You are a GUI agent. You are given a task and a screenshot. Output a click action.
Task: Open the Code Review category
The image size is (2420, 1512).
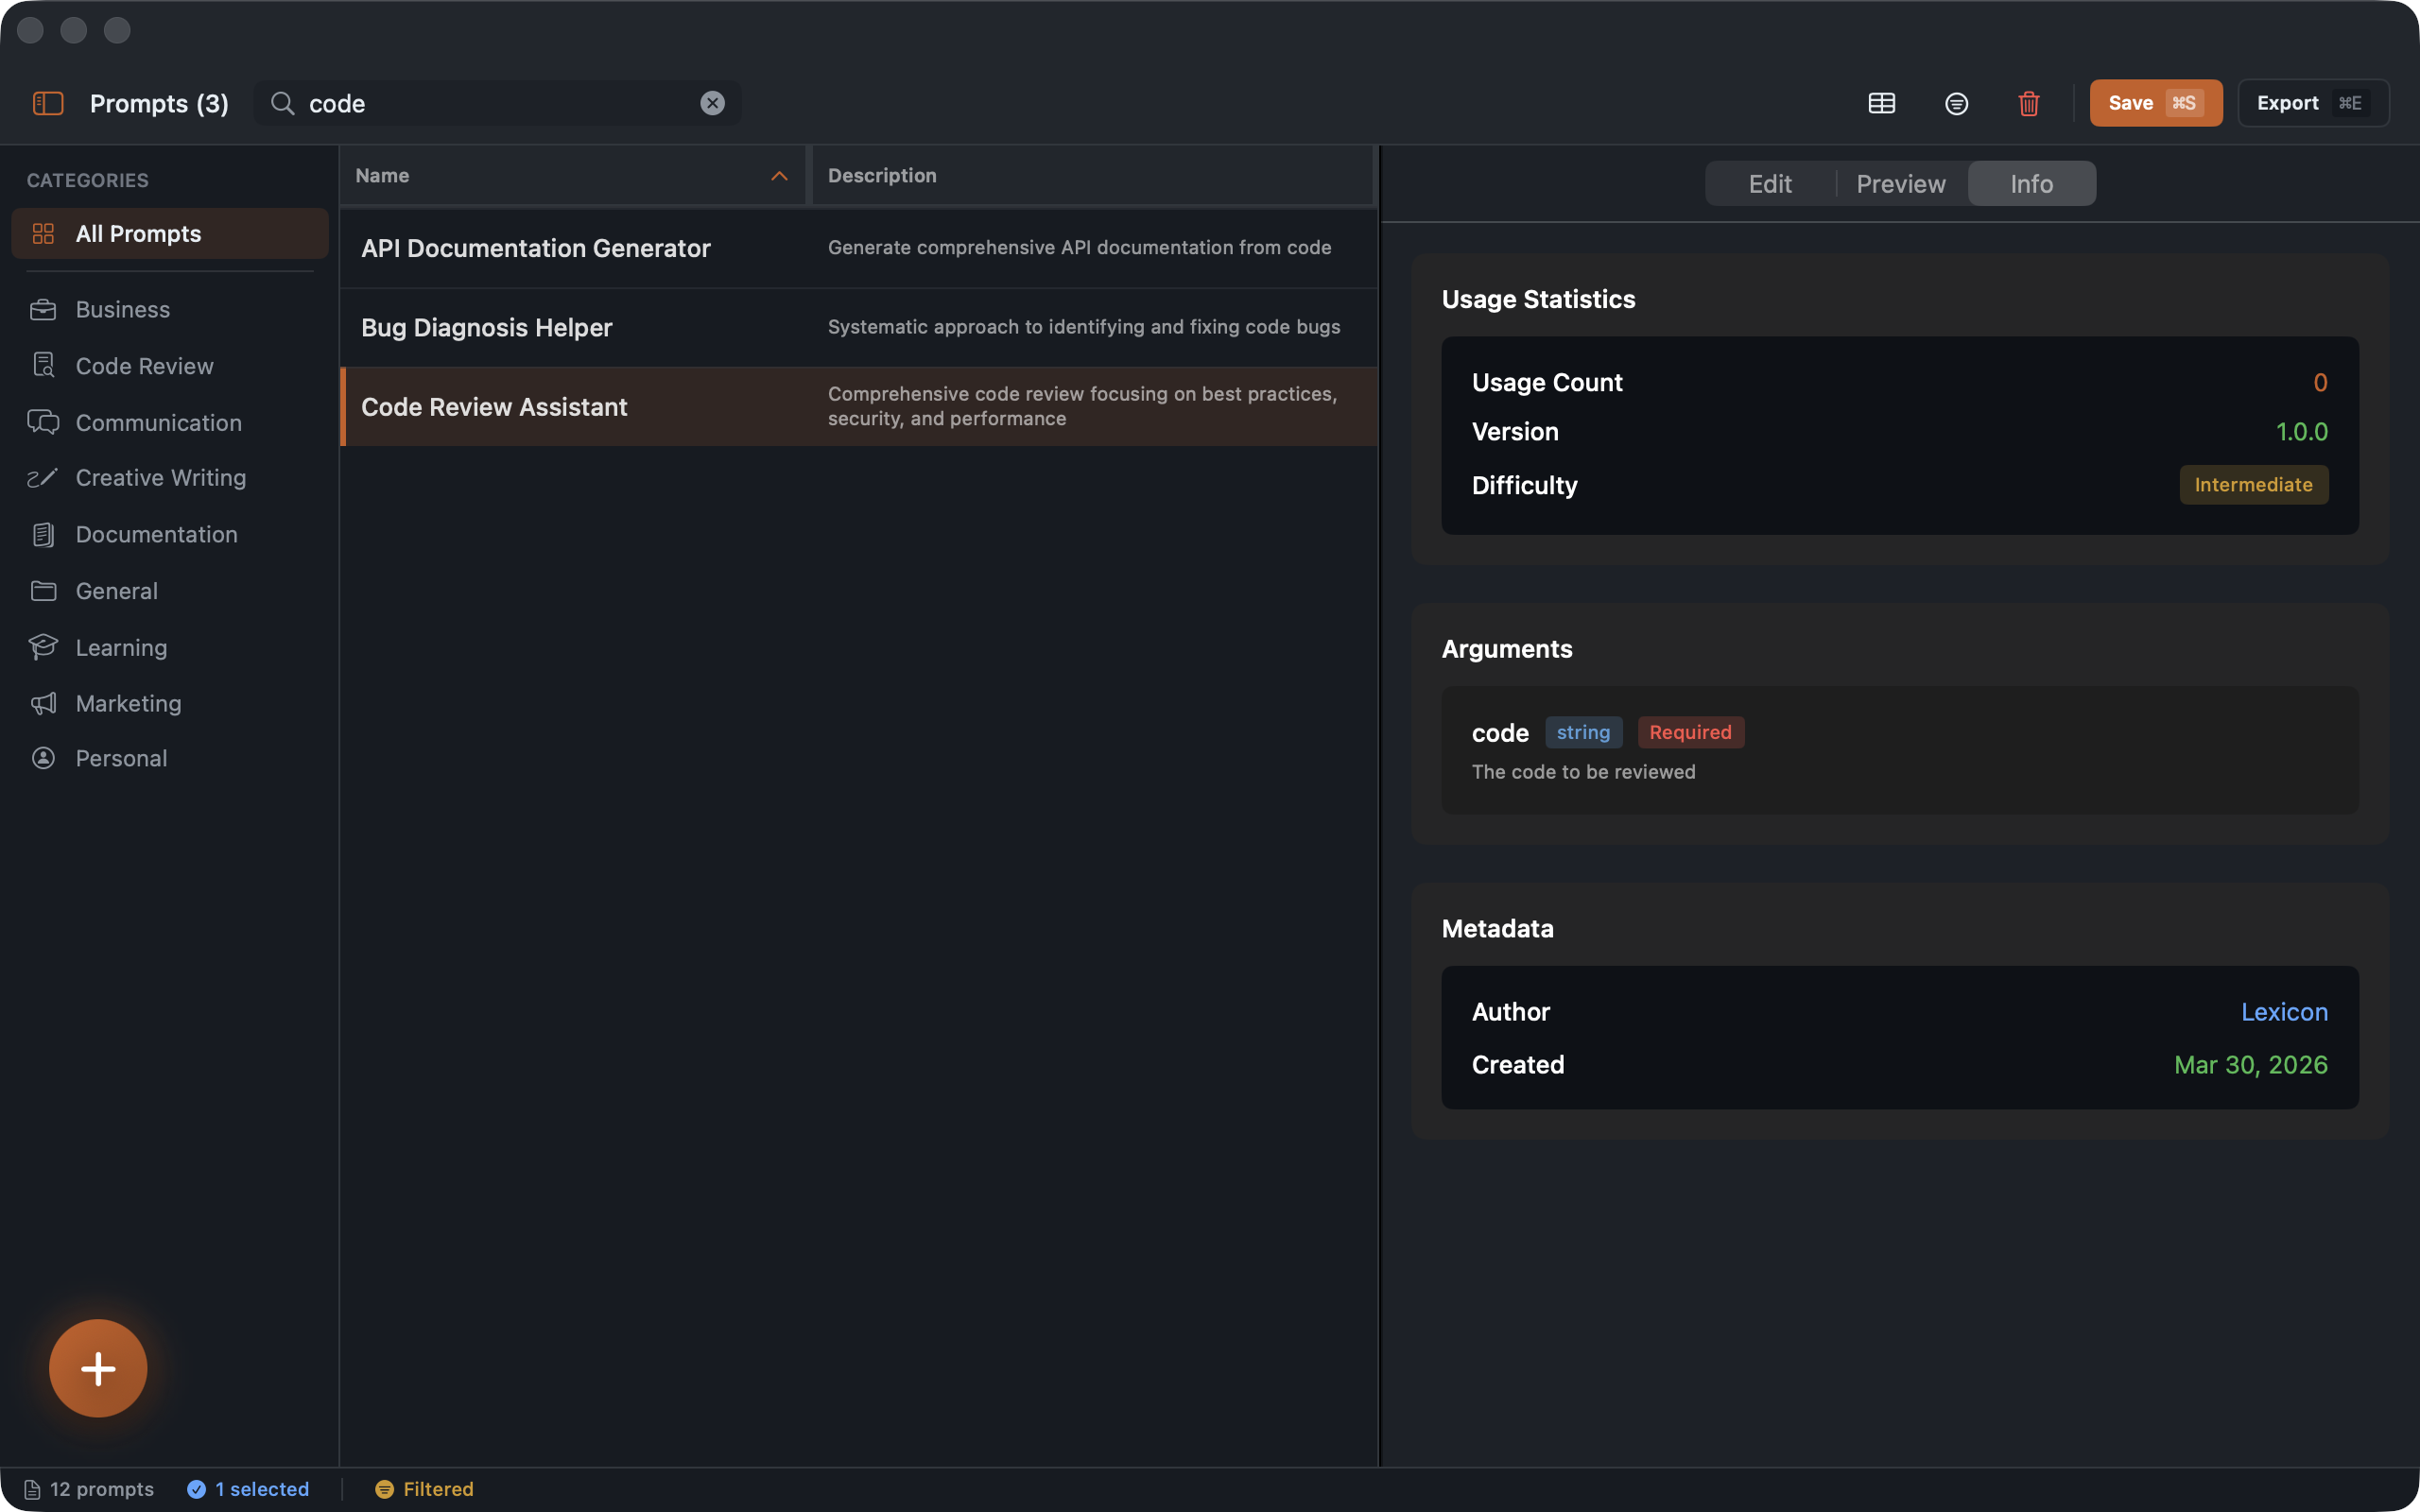[170, 366]
